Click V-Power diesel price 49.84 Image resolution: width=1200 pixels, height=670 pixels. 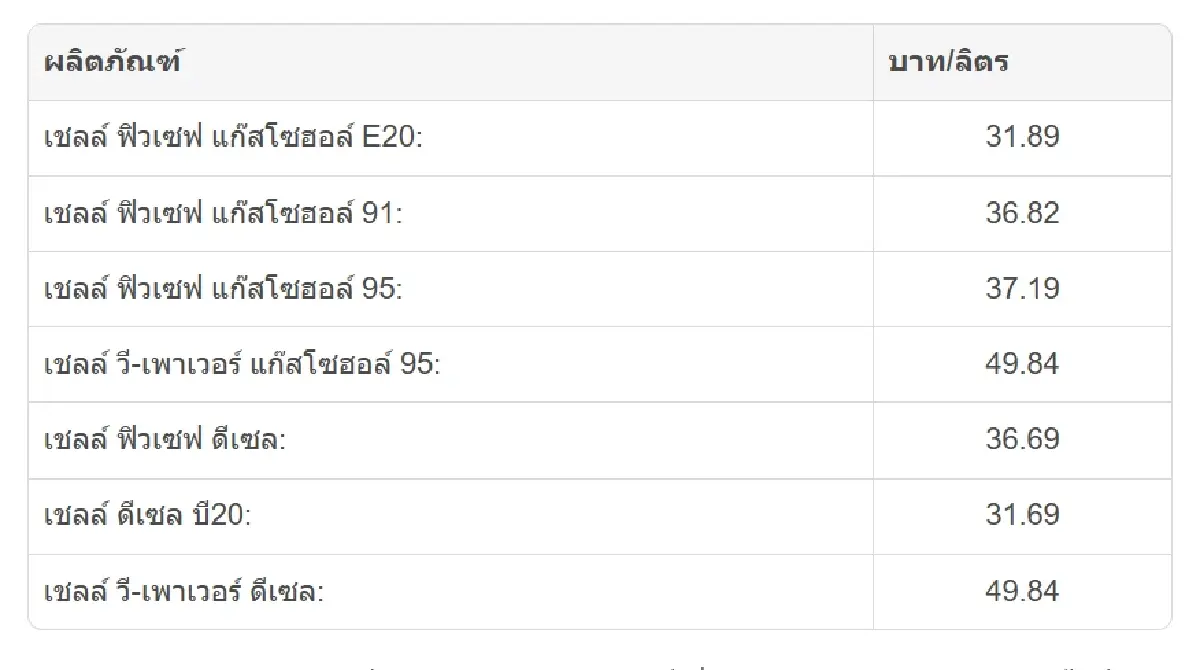point(1022,591)
